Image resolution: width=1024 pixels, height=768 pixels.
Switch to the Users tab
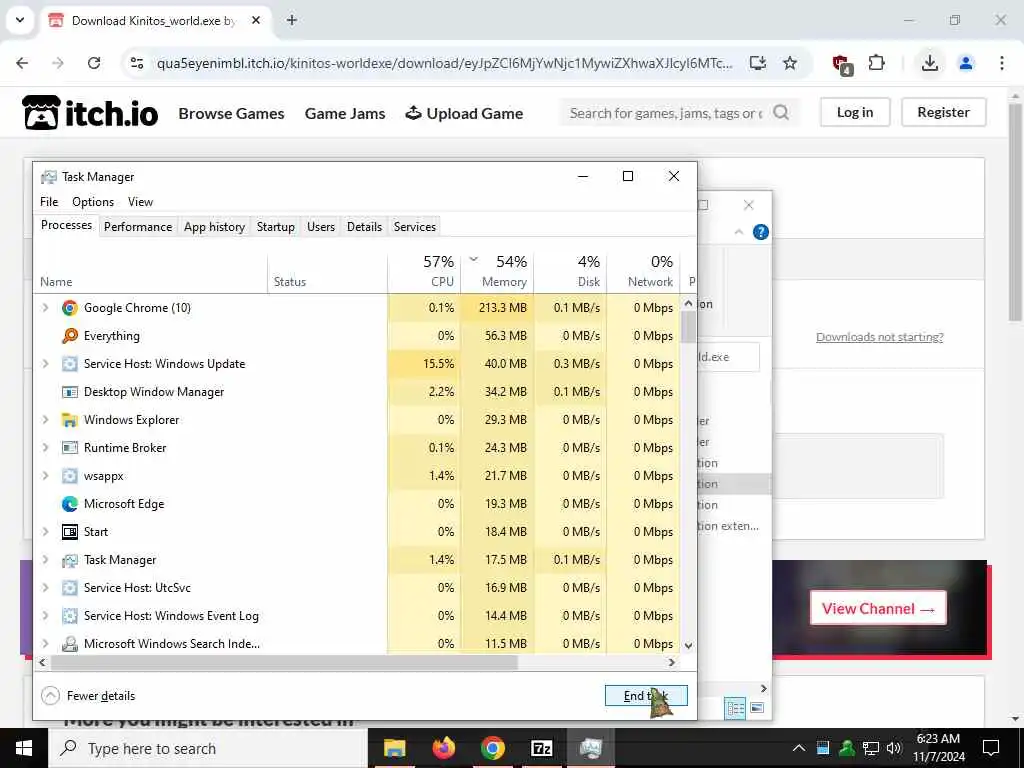(321, 227)
